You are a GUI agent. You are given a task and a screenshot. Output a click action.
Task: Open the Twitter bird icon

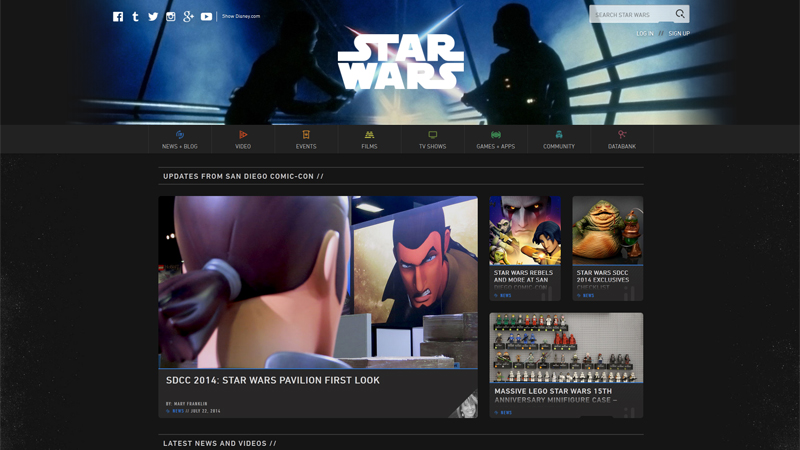tap(153, 17)
